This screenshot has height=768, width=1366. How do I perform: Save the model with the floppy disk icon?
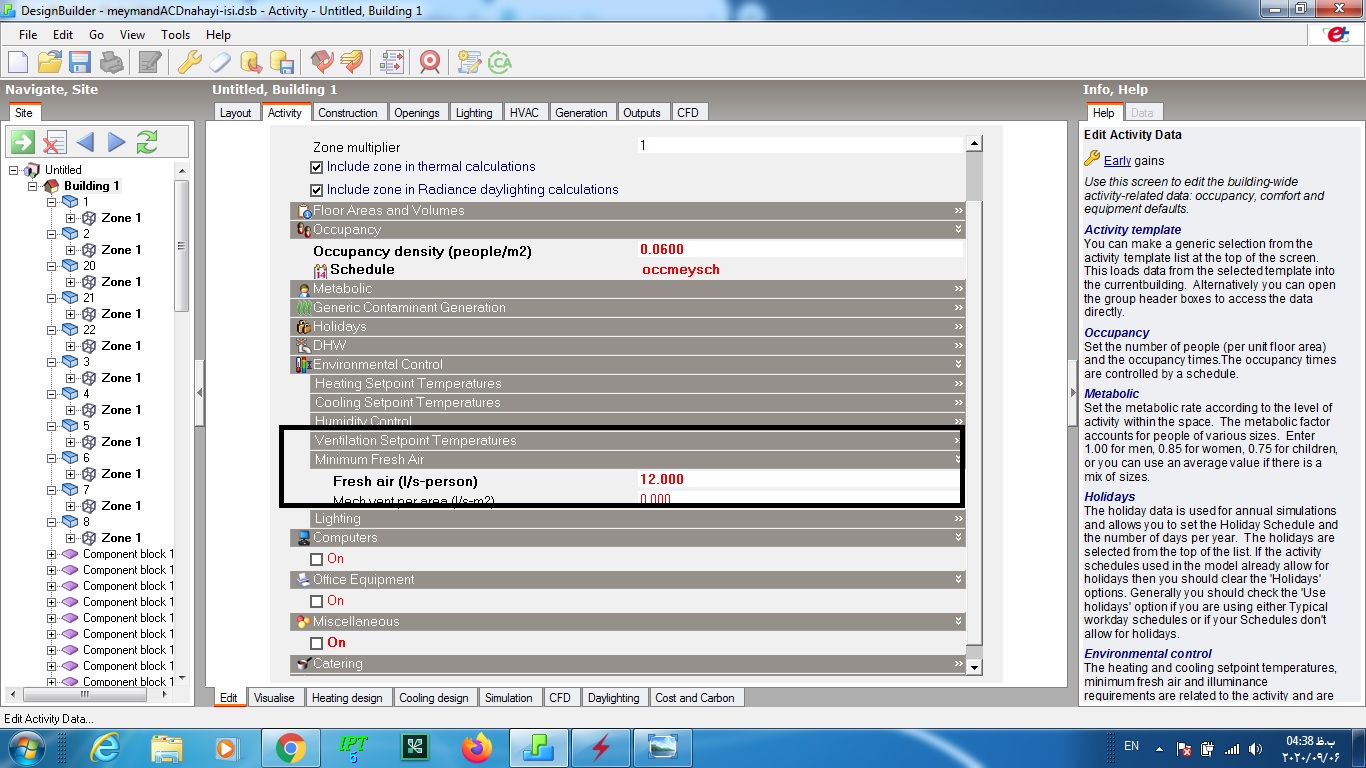(x=80, y=62)
